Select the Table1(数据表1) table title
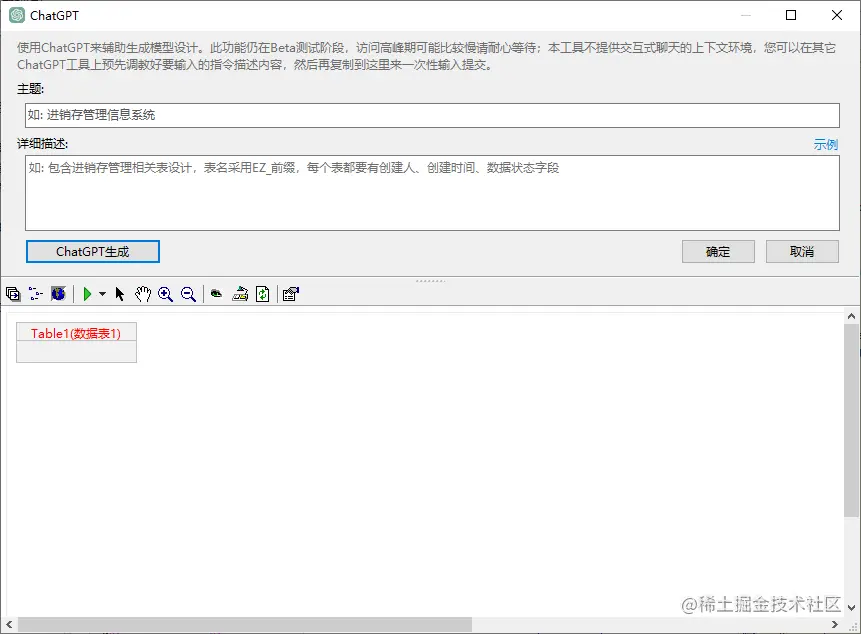The width and height of the screenshot is (861, 634). tap(76, 333)
